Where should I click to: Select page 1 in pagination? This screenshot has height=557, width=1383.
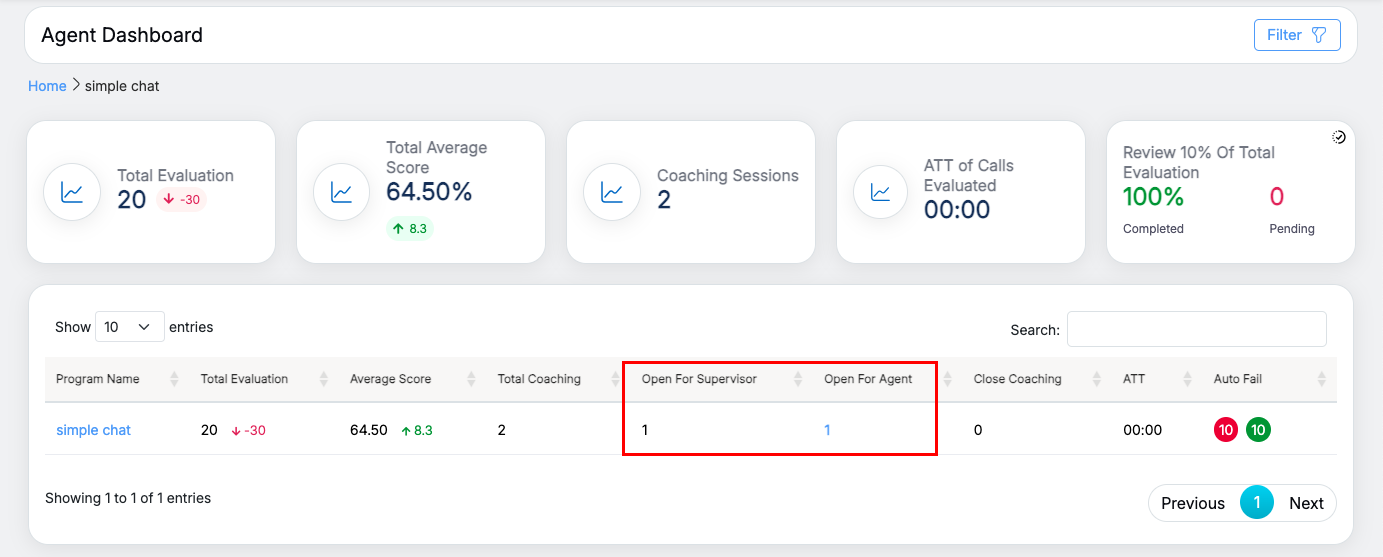coord(1256,503)
